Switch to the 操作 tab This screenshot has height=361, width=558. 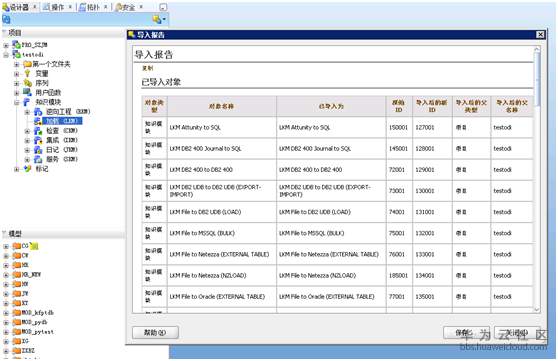pos(57,7)
